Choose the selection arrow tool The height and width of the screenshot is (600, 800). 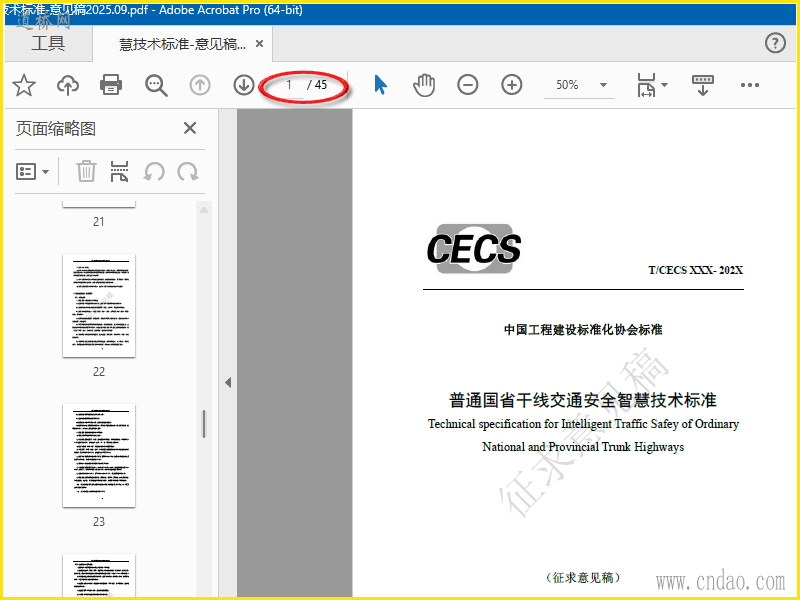(x=380, y=85)
